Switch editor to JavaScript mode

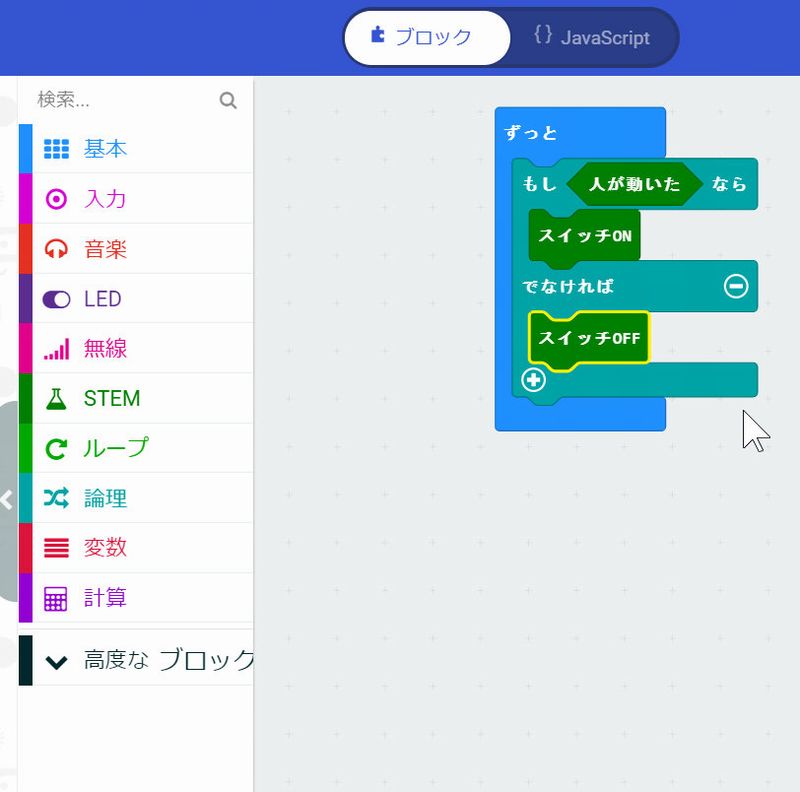click(592, 38)
